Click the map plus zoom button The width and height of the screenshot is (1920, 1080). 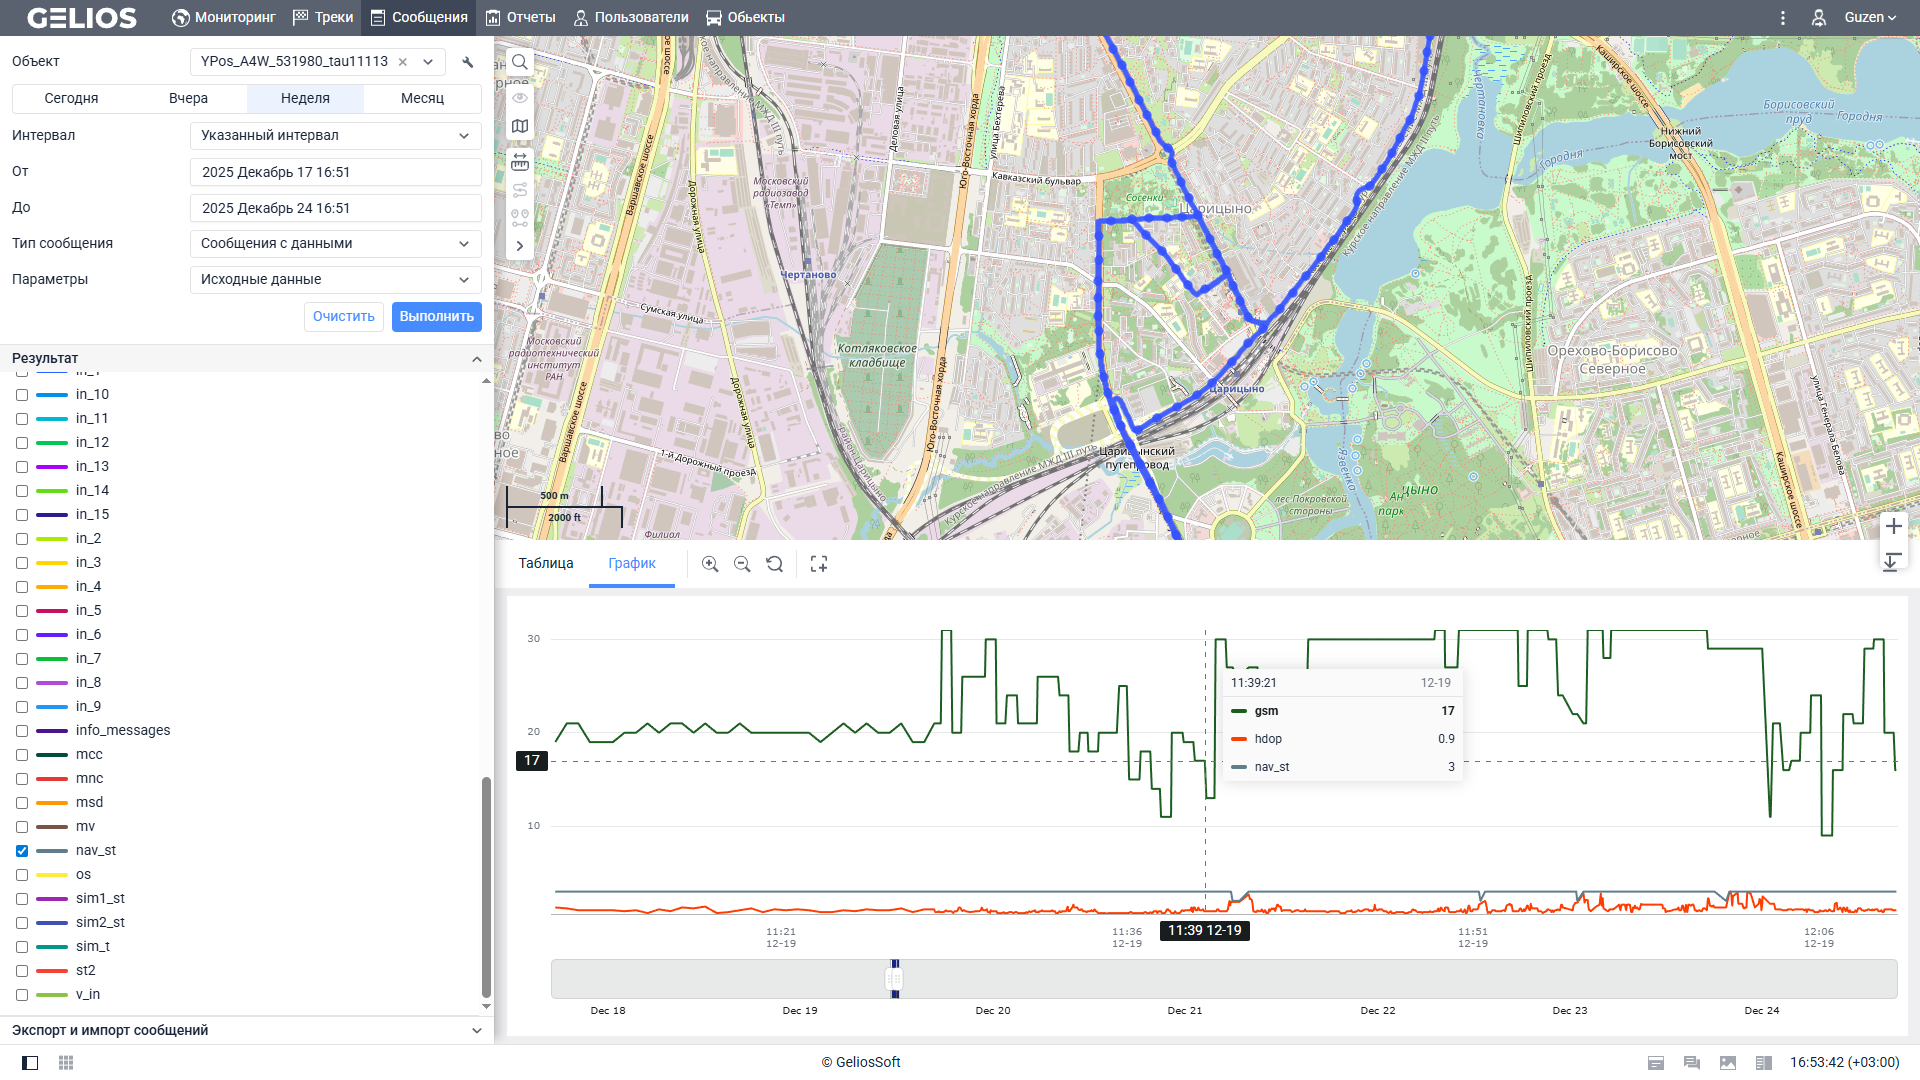1893,526
